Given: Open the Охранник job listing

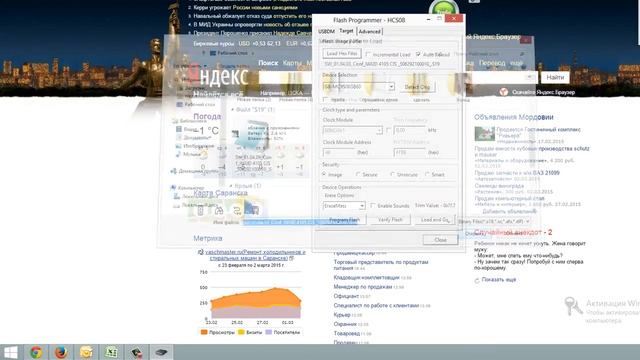Looking at the screenshot, I should point(345,324).
